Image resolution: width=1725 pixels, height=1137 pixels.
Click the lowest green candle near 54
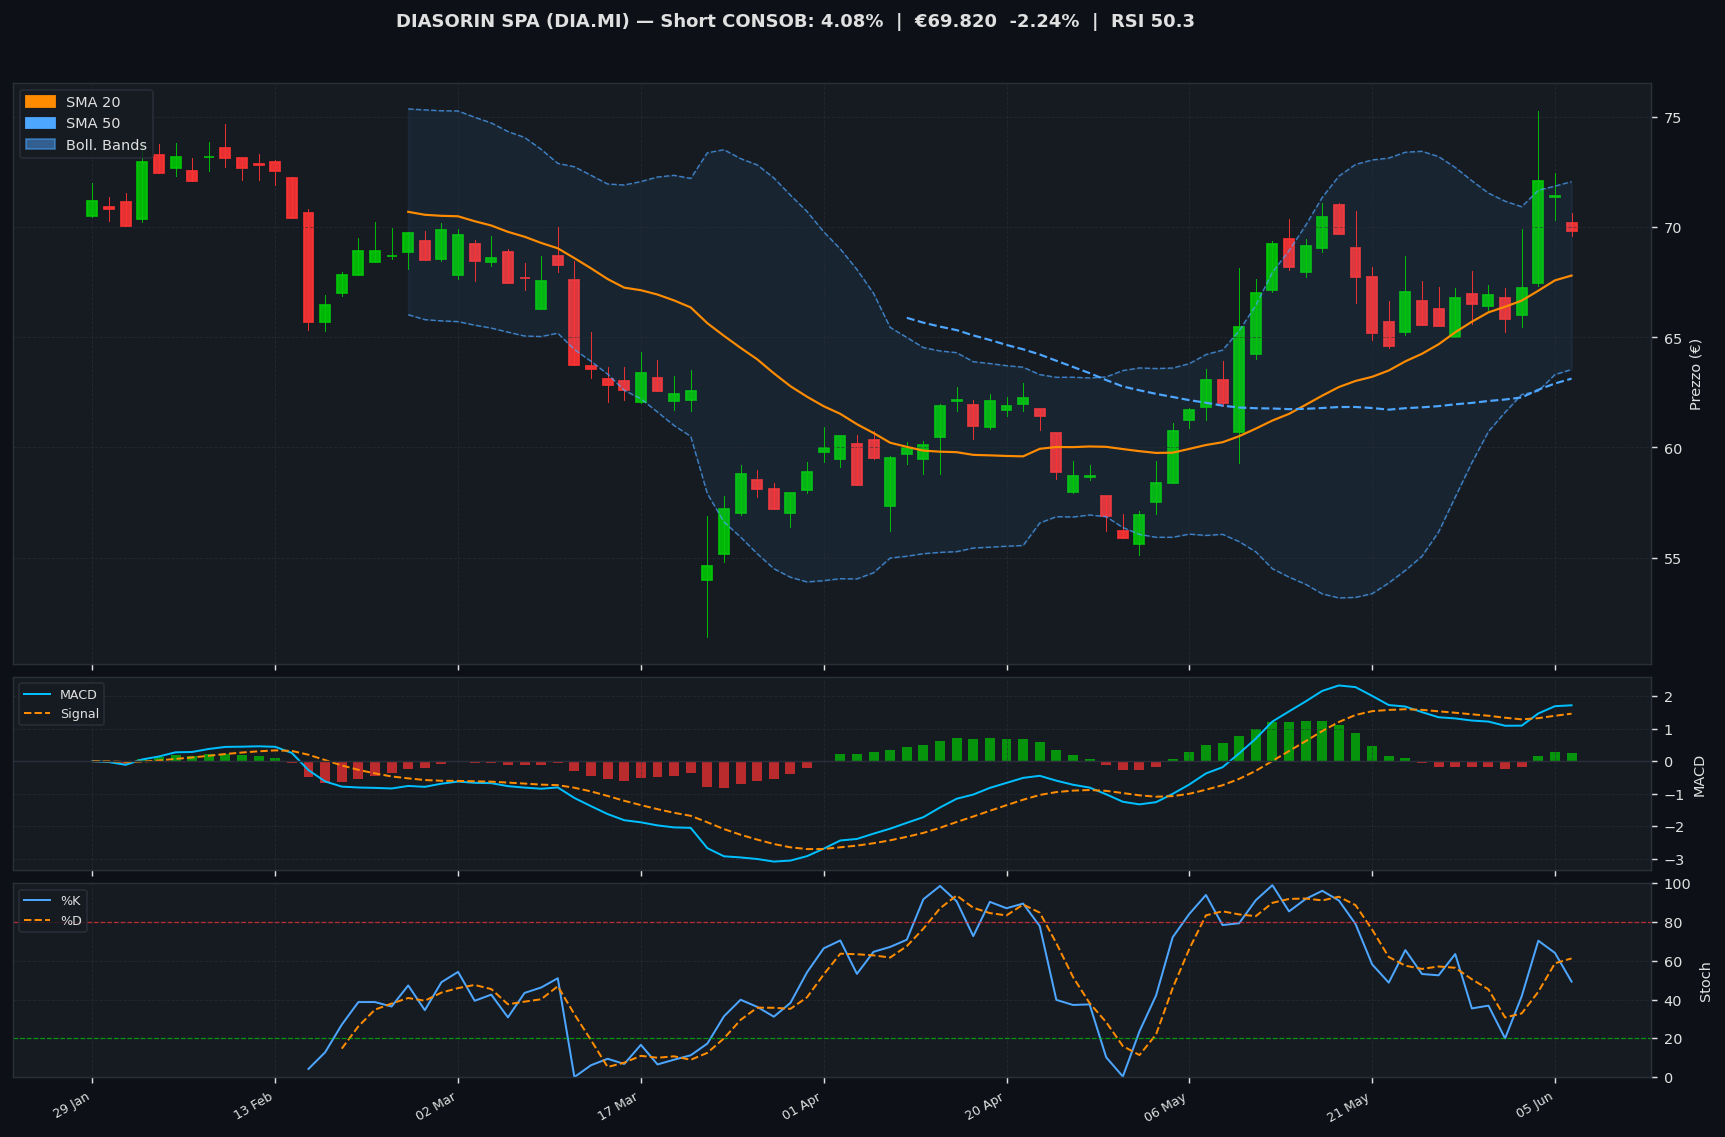(707, 573)
